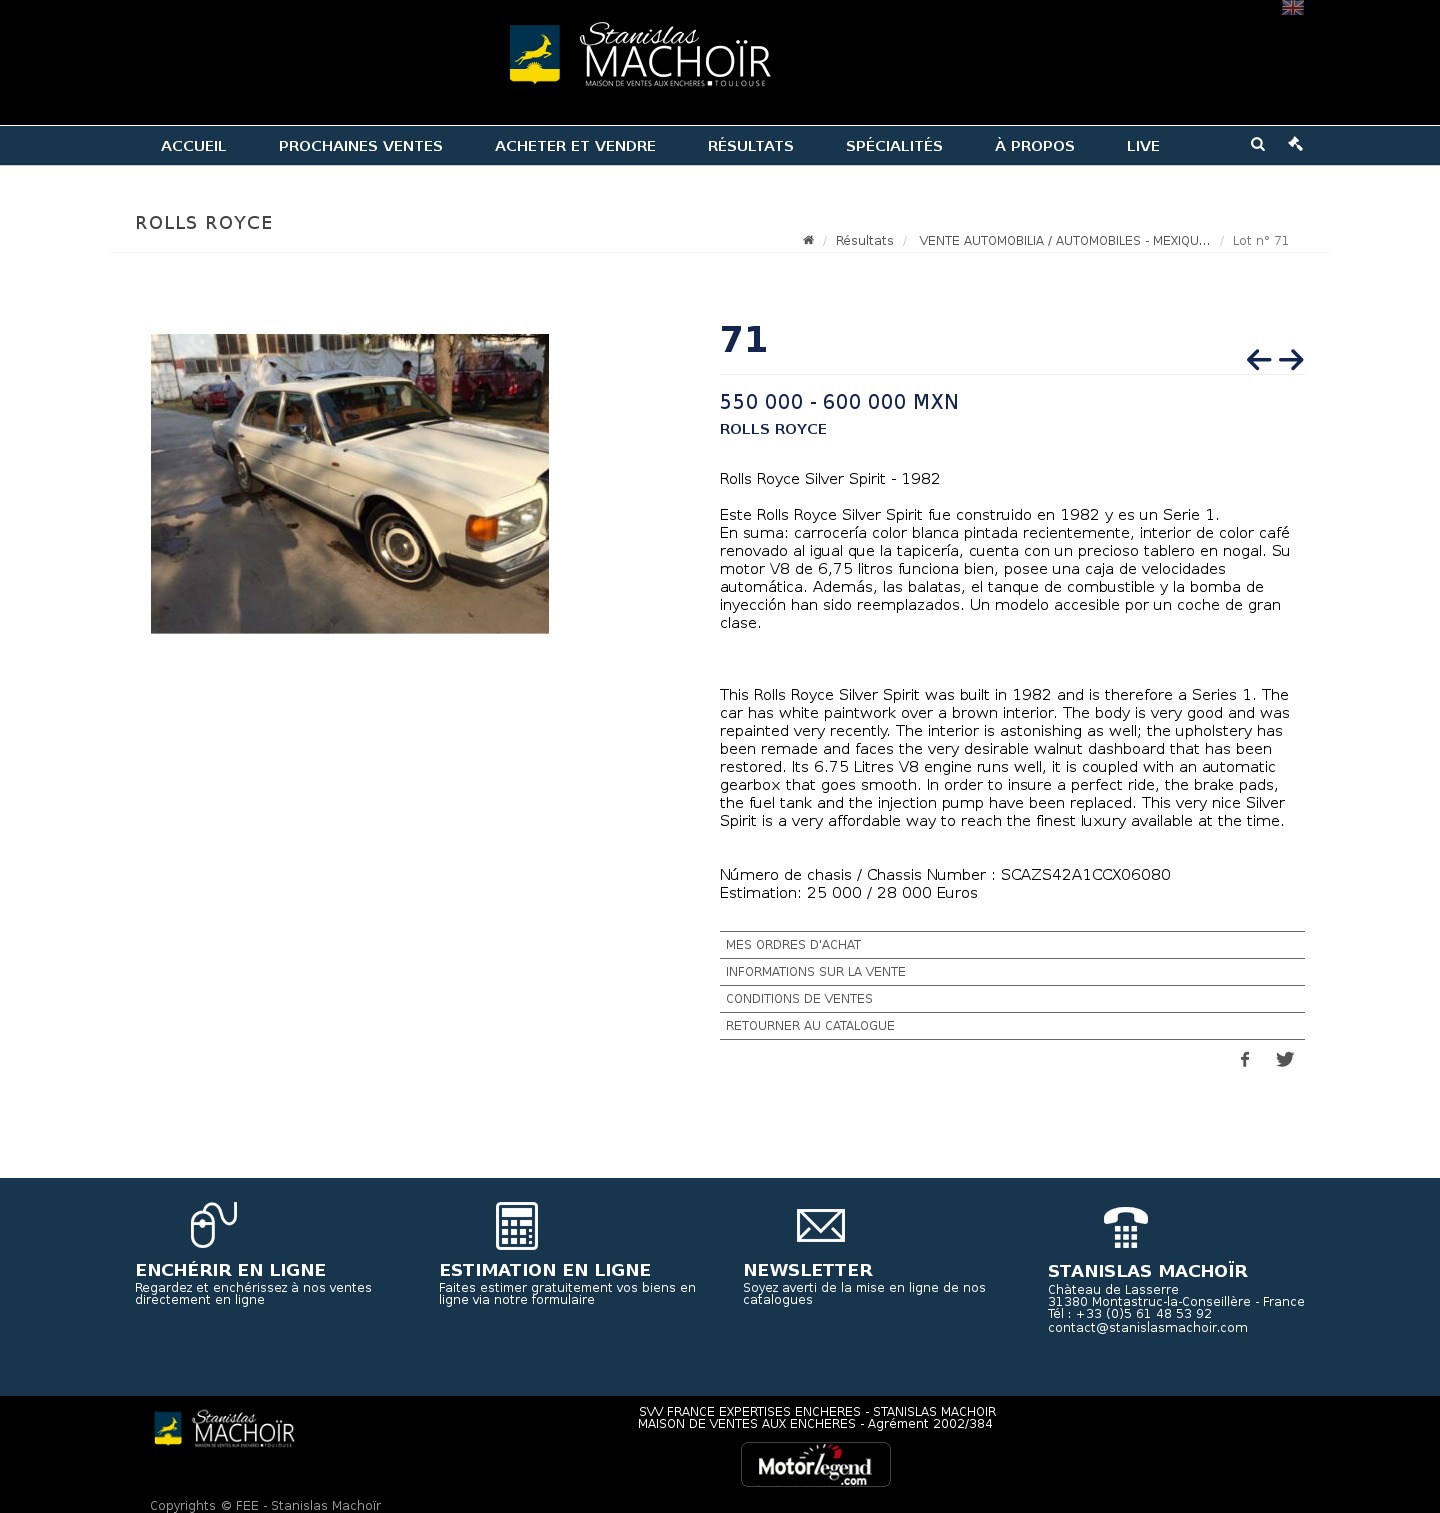Click the Résultats breadcrumb link
1440x1513 pixels.
pyautogui.click(x=865, y=241)
